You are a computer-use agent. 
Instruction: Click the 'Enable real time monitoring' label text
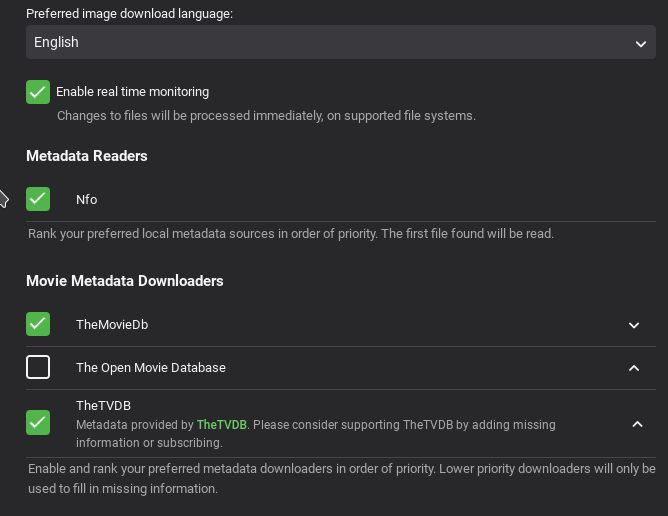(132, 92)
